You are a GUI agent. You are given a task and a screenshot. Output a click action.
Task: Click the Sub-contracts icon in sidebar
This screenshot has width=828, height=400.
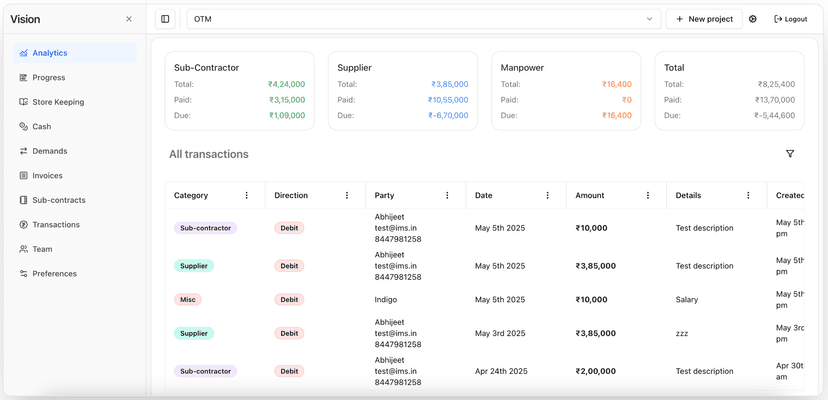tap(23, 200)
